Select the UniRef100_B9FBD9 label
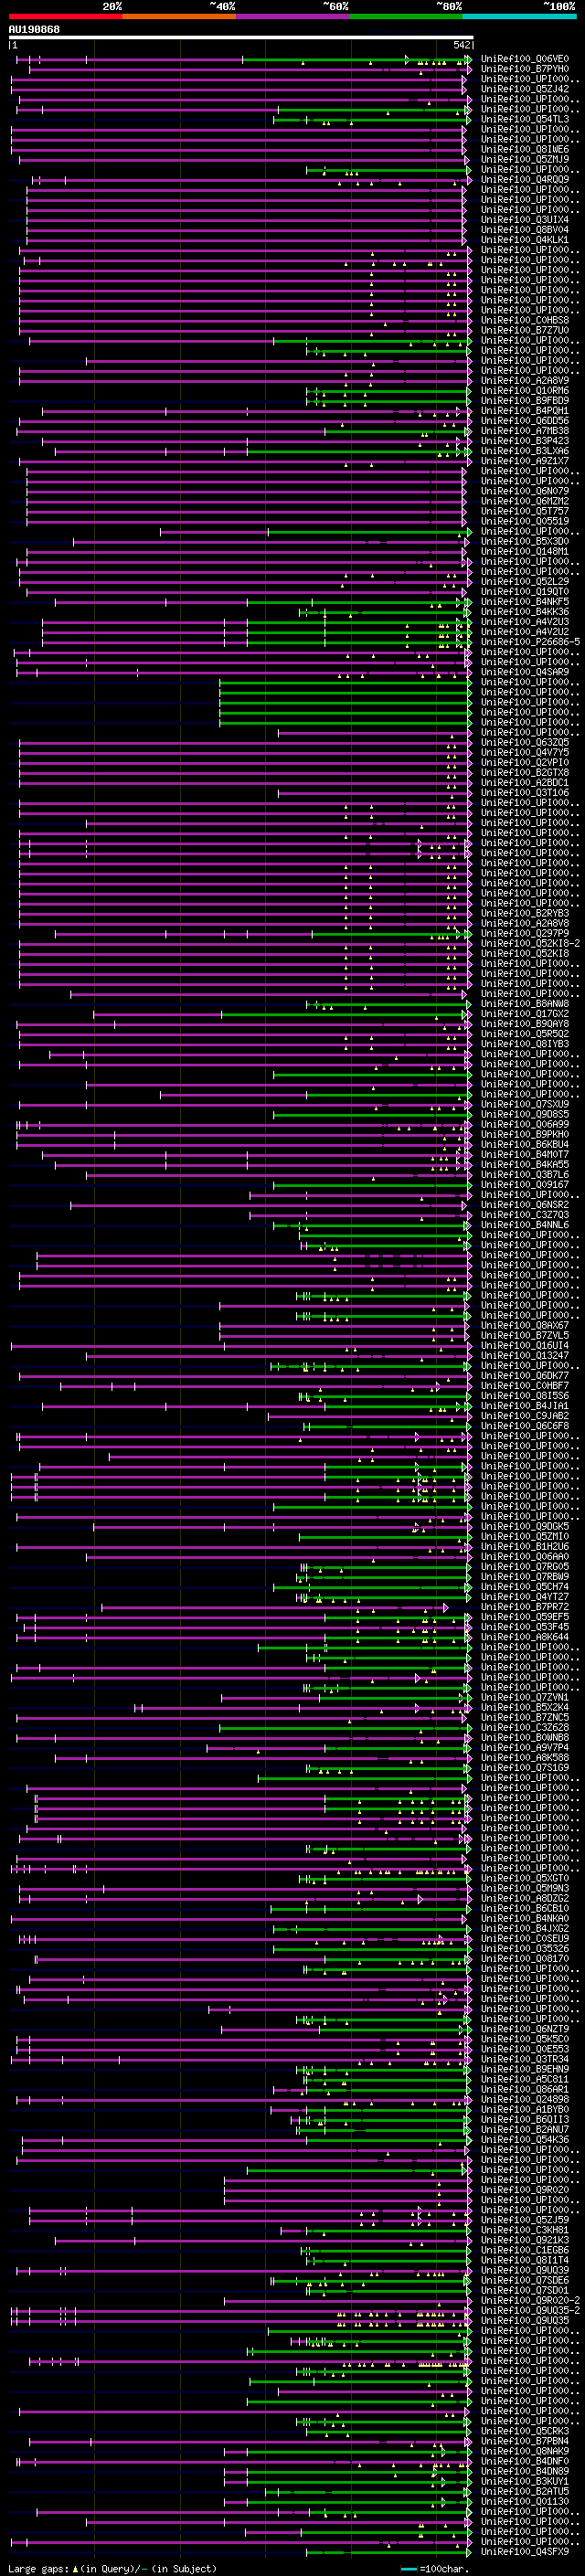The width and height of the screenshot is (585, 2576). pyautogui.click(x=525, y=400)
